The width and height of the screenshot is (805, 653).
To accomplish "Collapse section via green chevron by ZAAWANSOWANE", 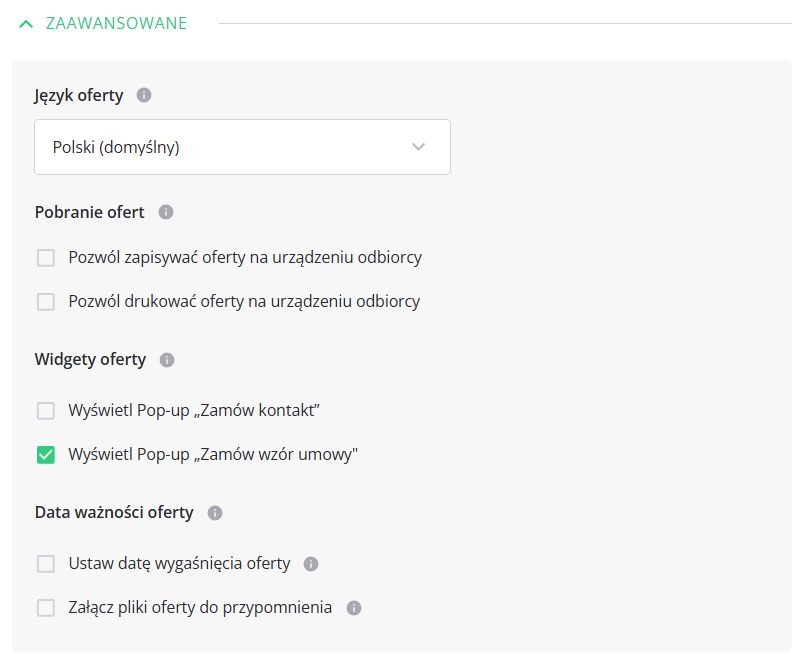I will (26, 24).
